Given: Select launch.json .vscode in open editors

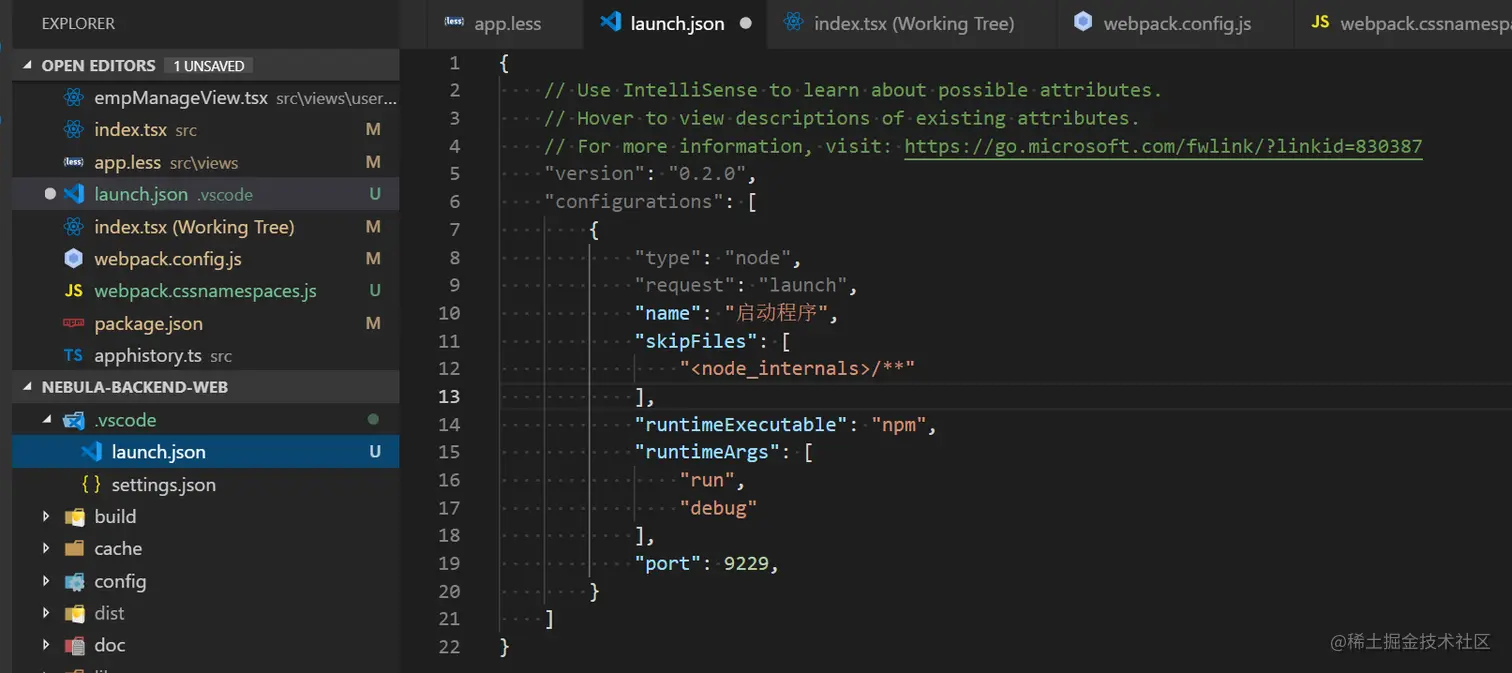Looking at the screenshot, I should [206, 194].
